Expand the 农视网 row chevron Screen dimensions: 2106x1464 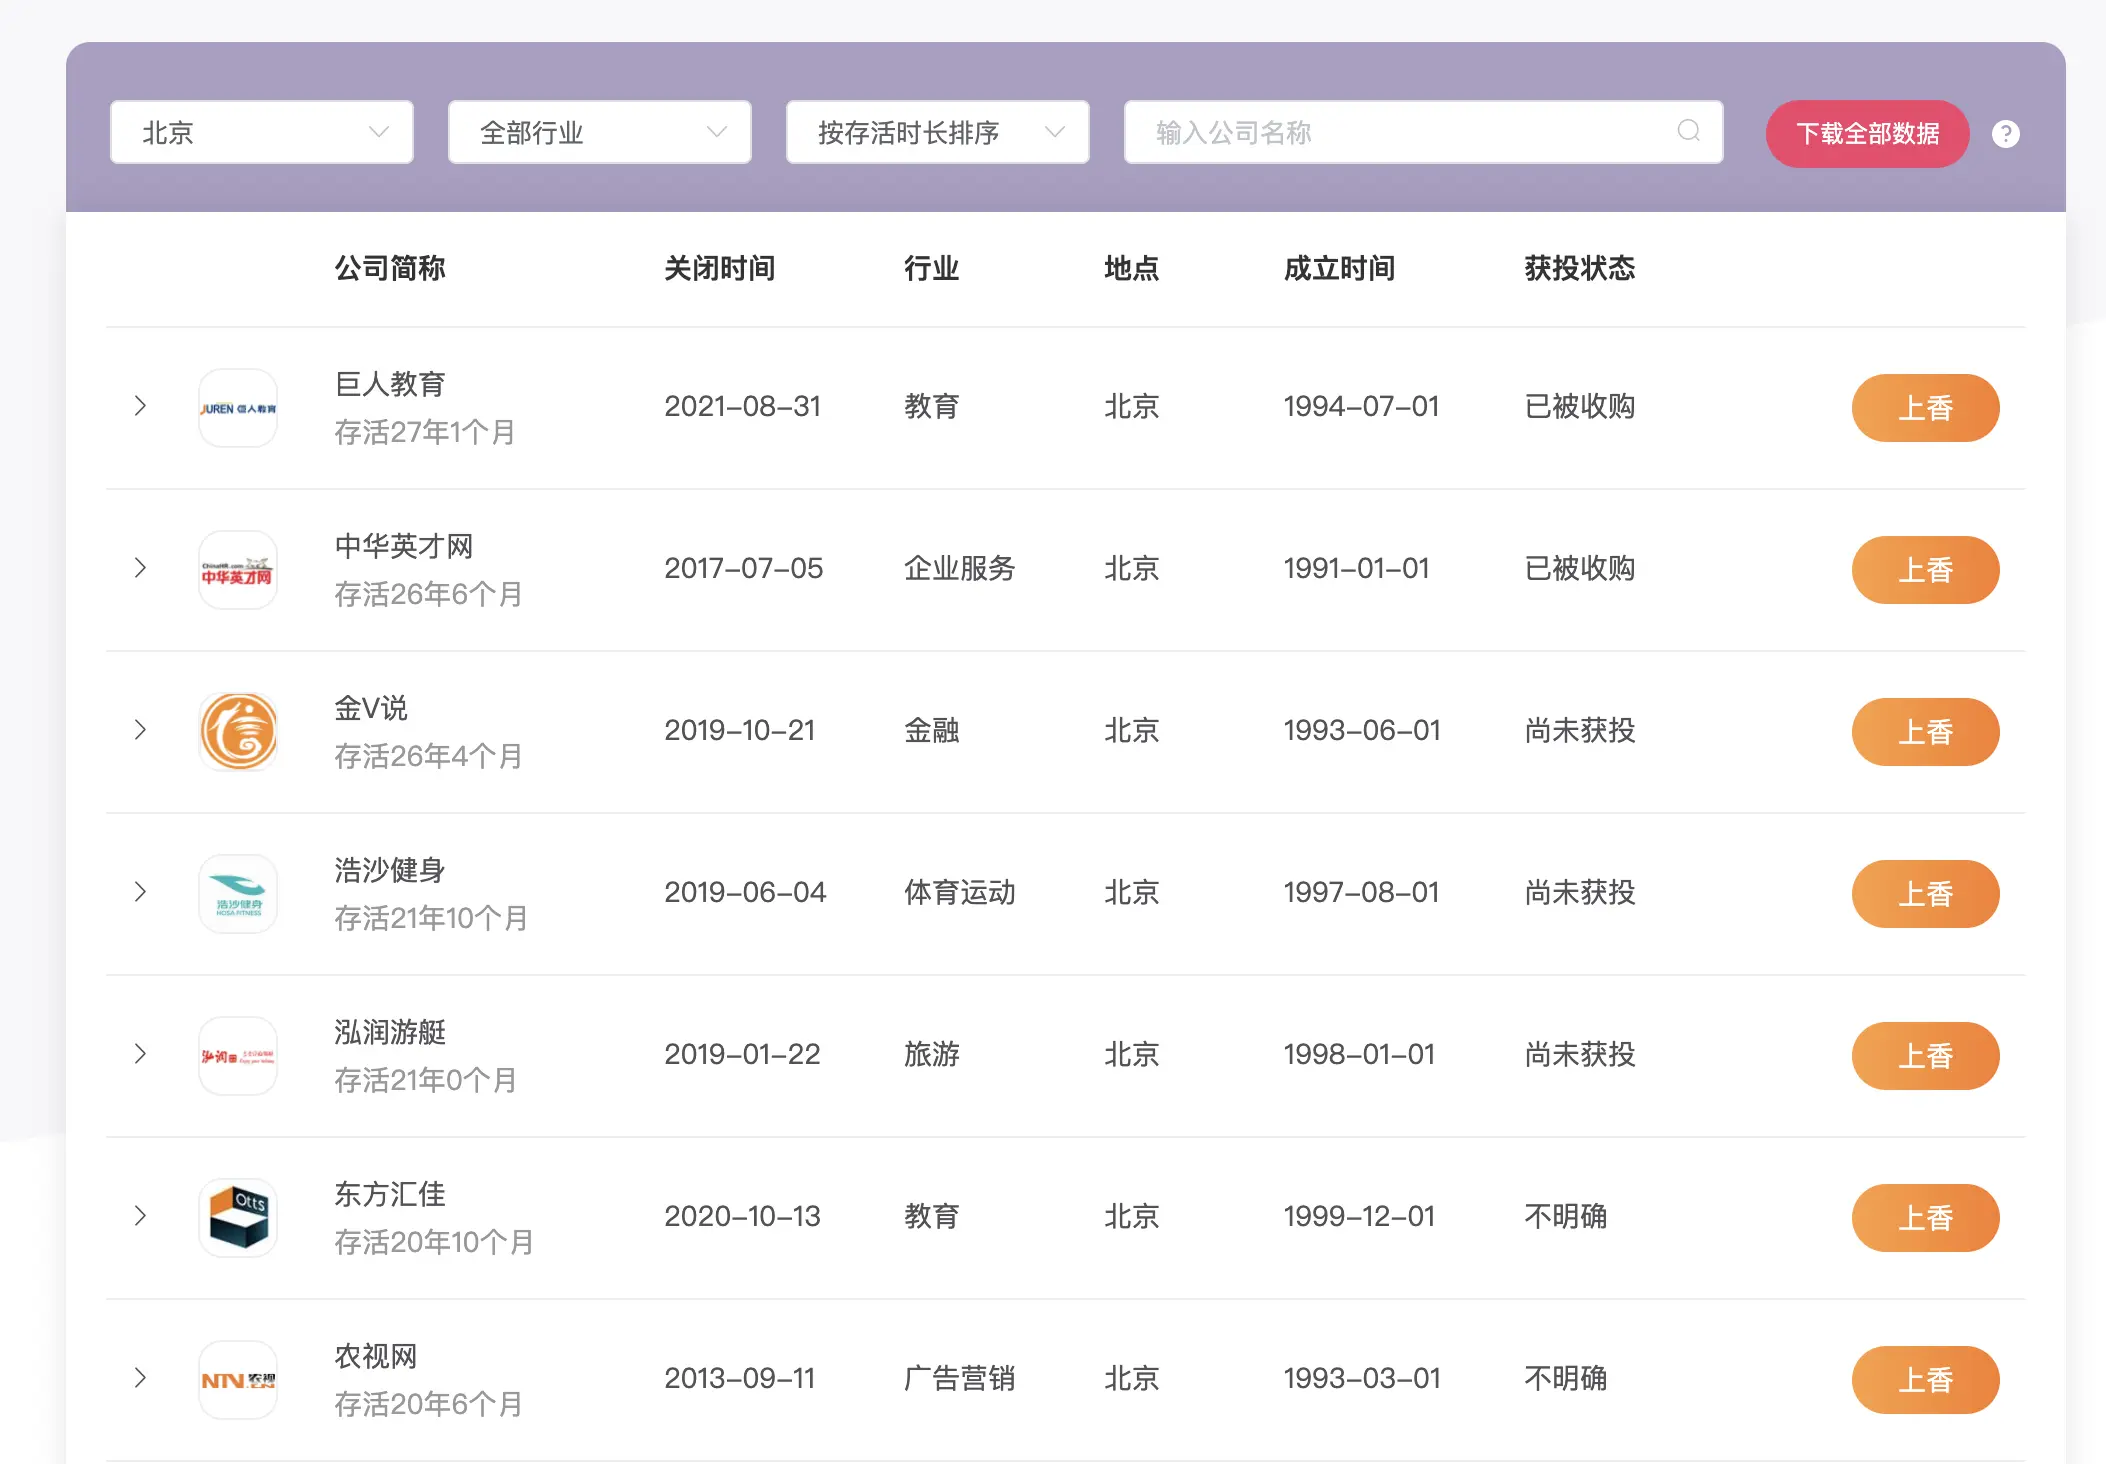(140, 1378)
